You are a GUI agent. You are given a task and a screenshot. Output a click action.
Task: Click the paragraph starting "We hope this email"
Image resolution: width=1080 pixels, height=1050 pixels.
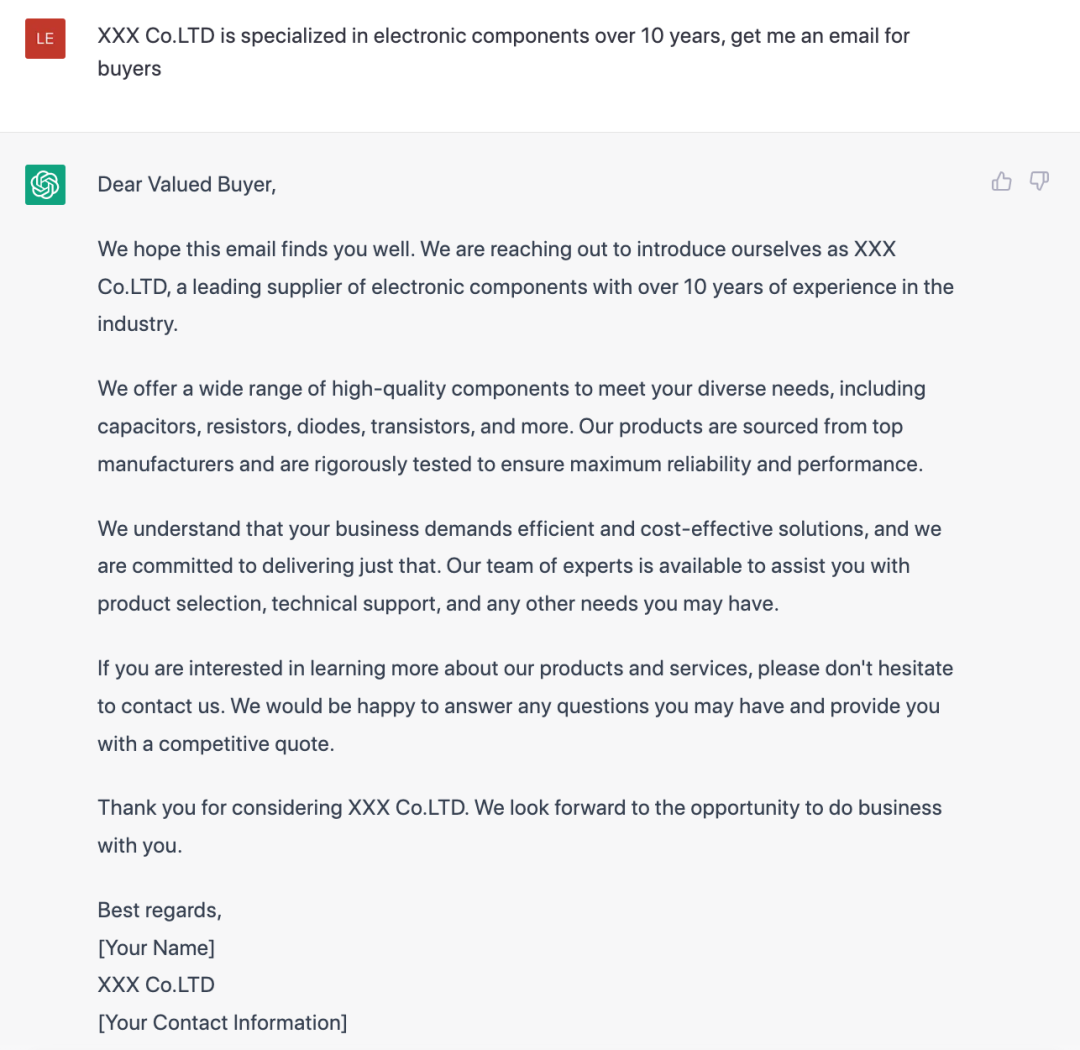click(x=525, y=287)
